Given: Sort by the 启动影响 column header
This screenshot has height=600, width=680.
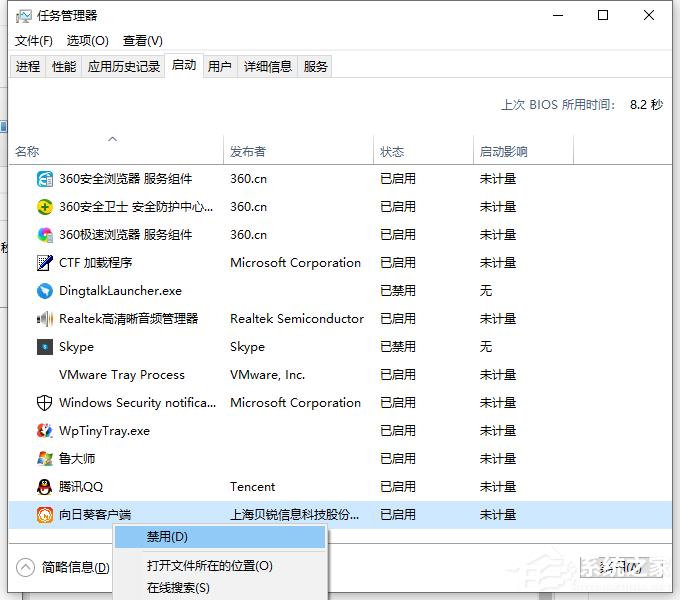Looking at the screenshot, I should click(x=503, y=152).
